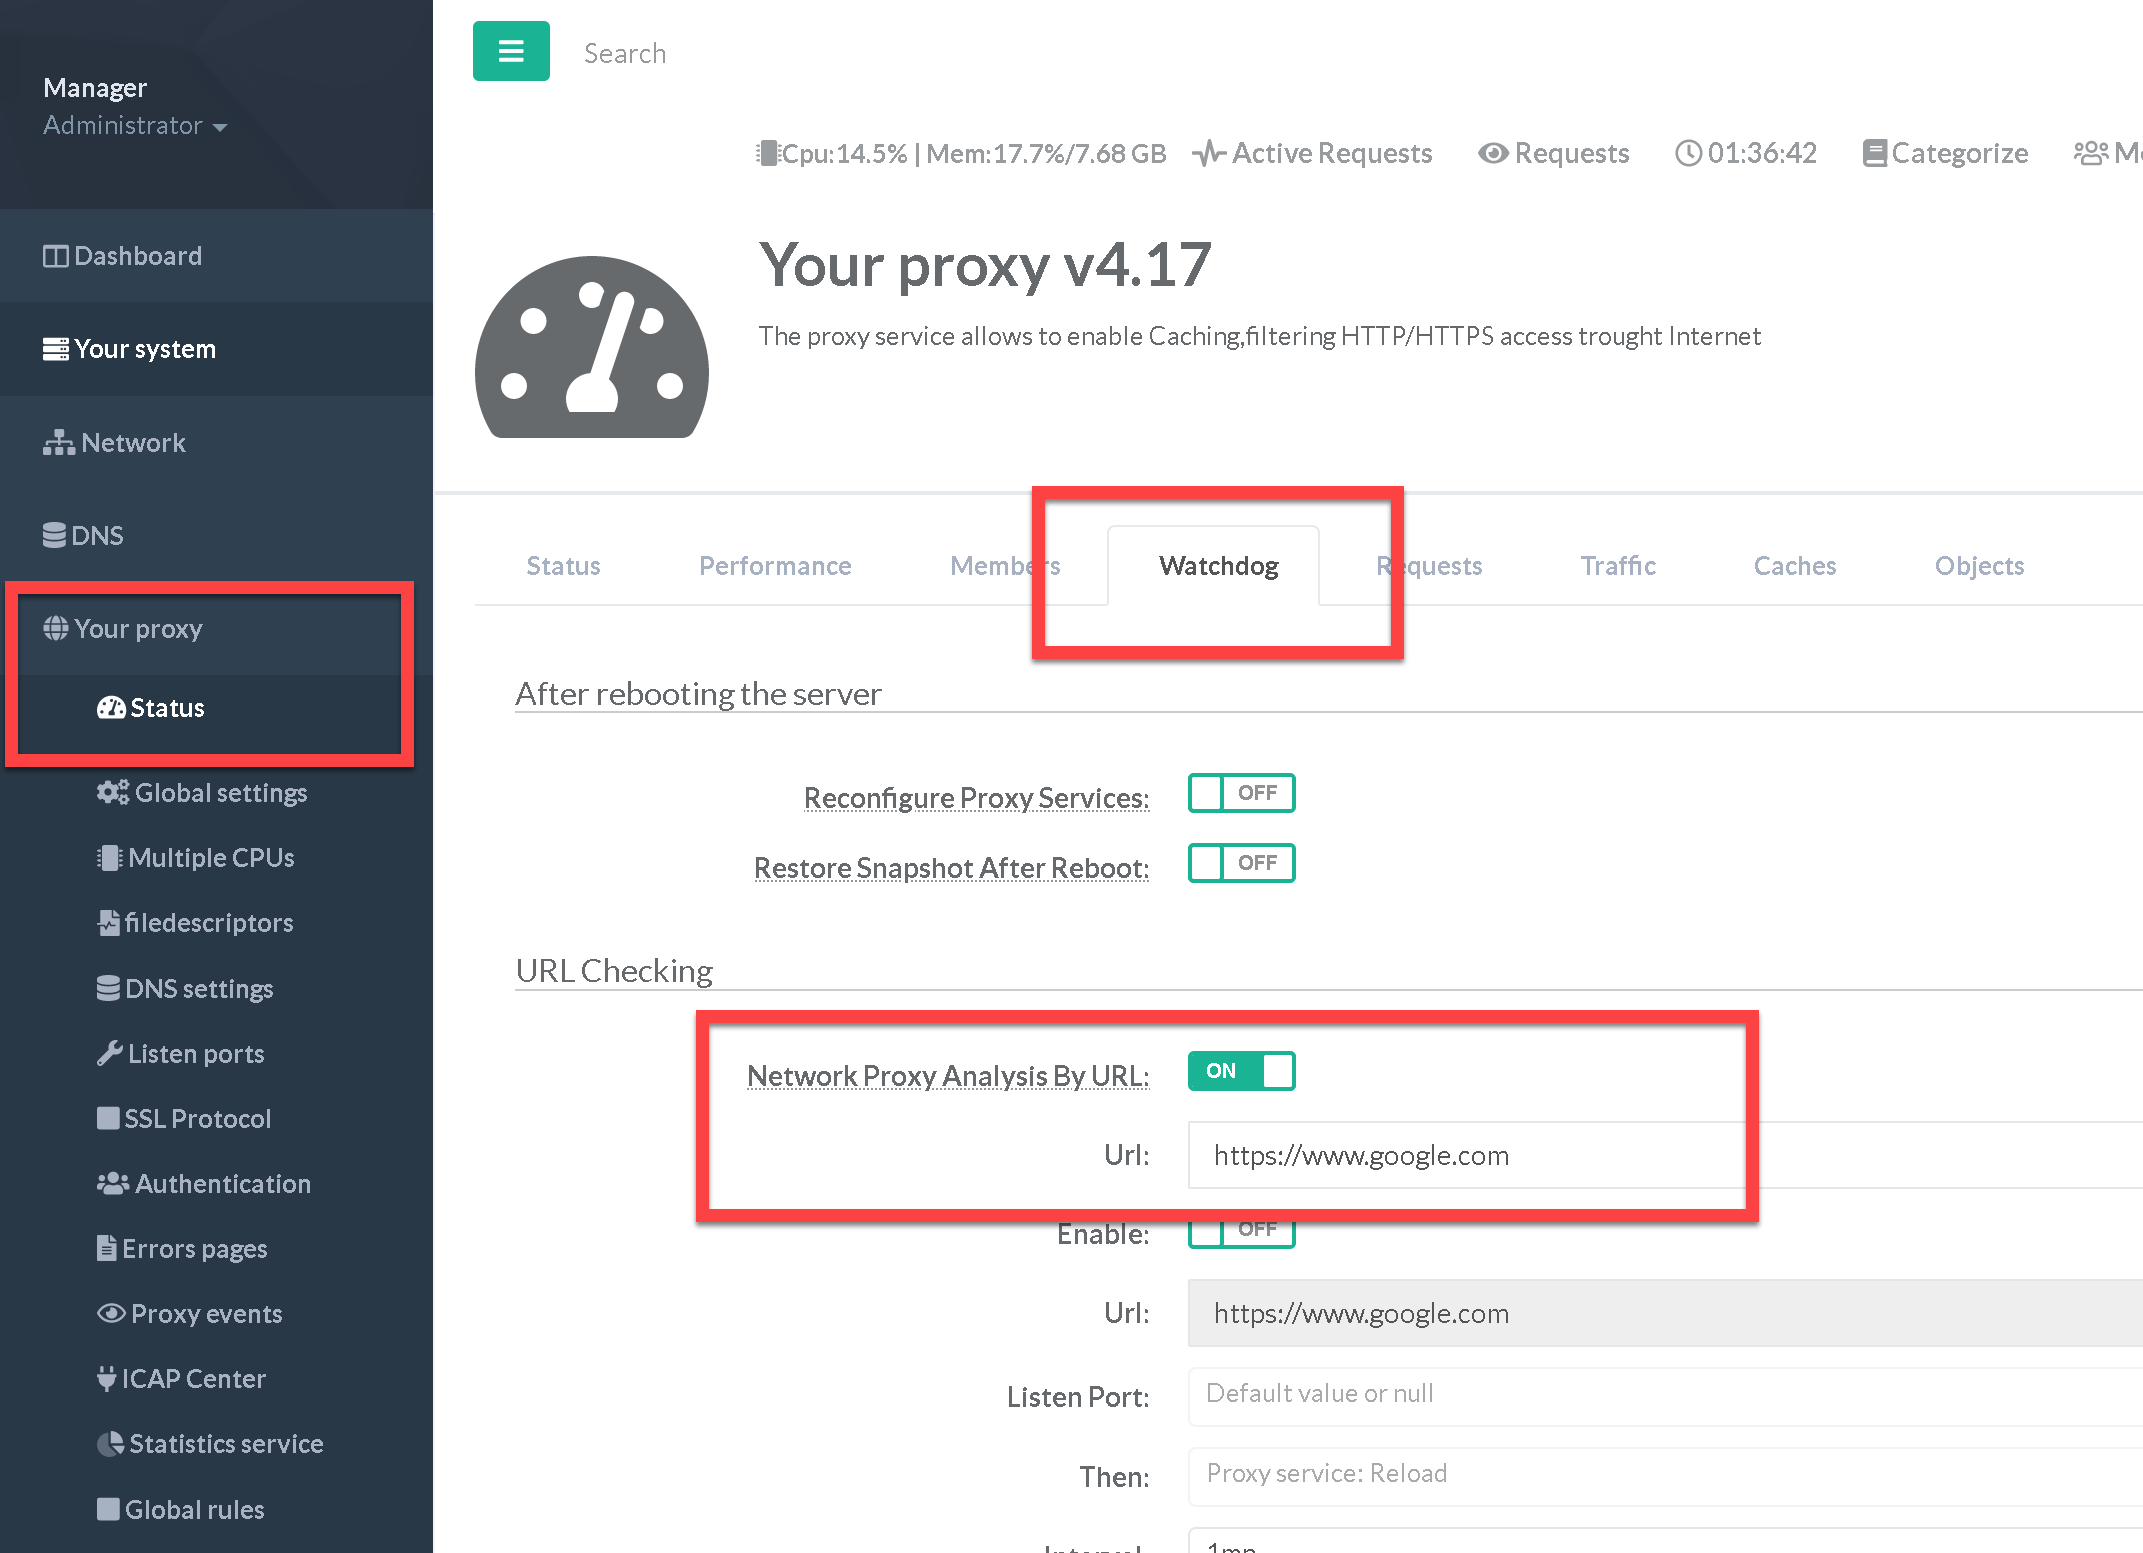Toggle Restore Snapshot After Reboot switch

click(x=1241, y=863)
